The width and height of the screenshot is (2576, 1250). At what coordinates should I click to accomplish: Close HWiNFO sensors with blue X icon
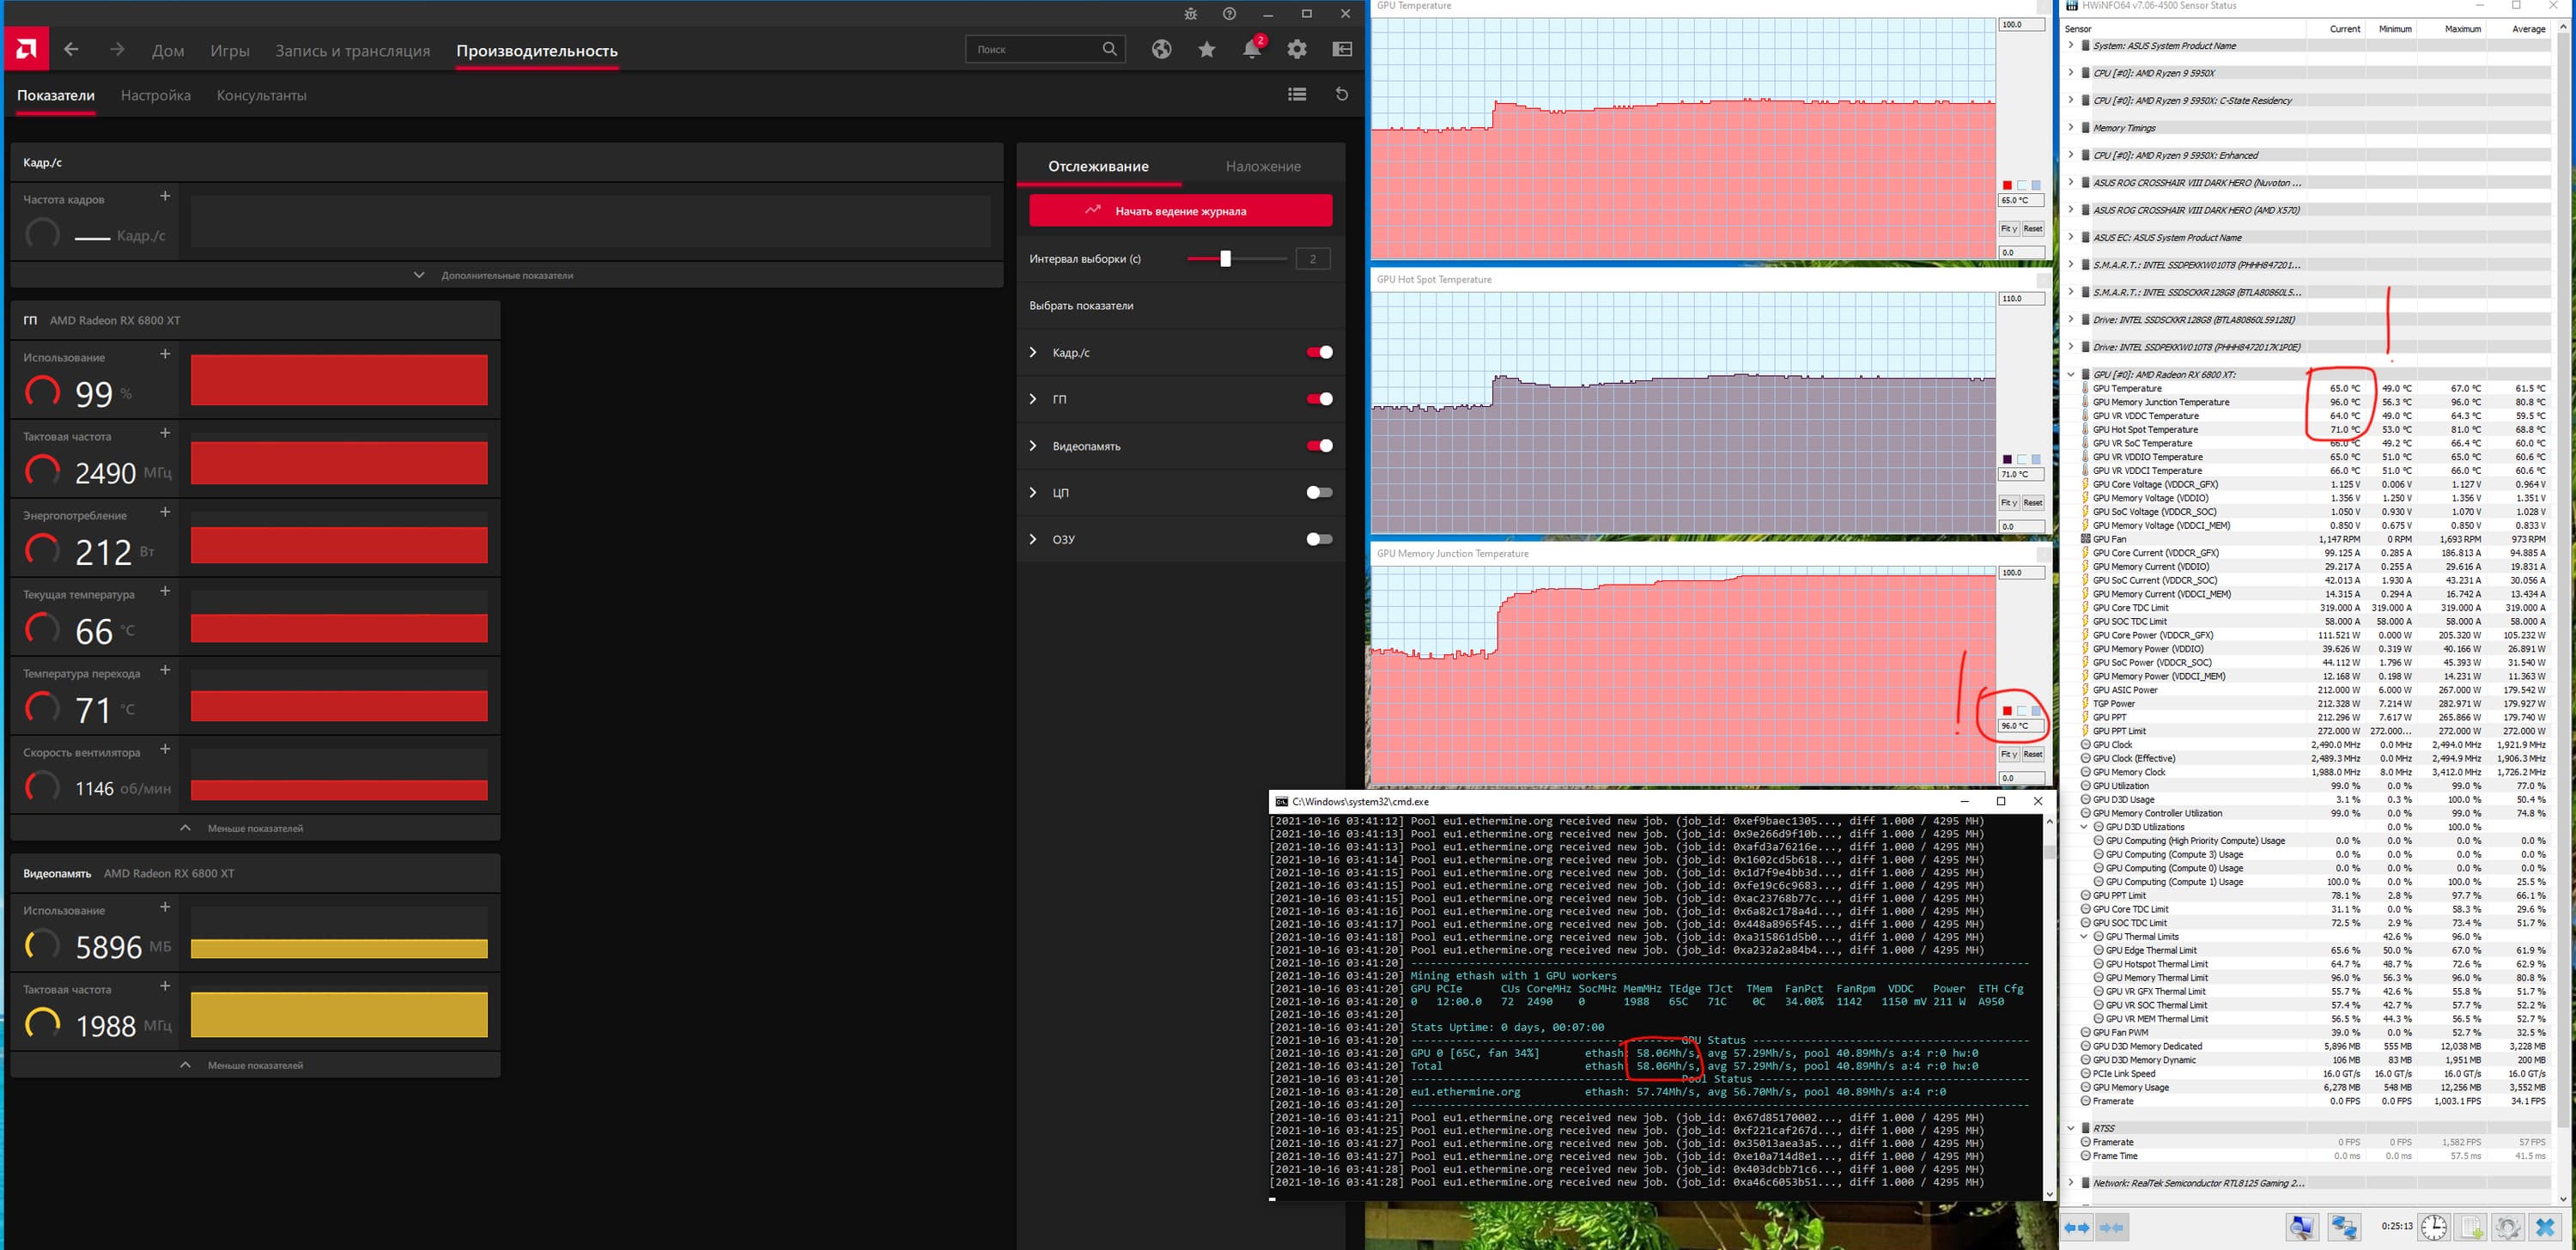coord(2545,1226)
